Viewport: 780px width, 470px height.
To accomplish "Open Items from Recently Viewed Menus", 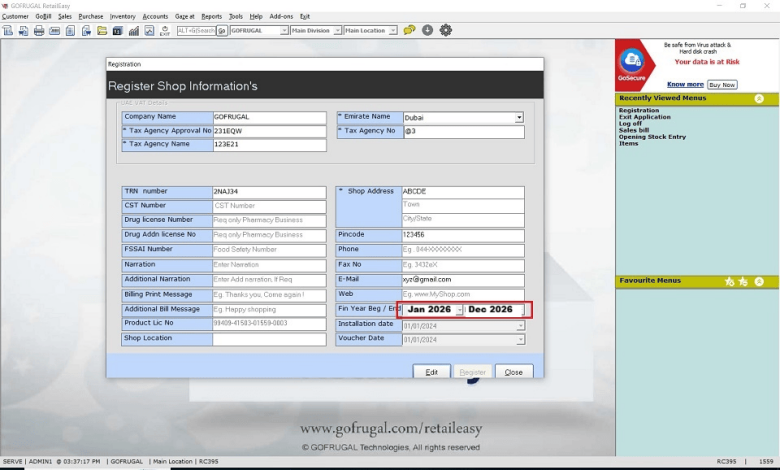I will [628, 144].
